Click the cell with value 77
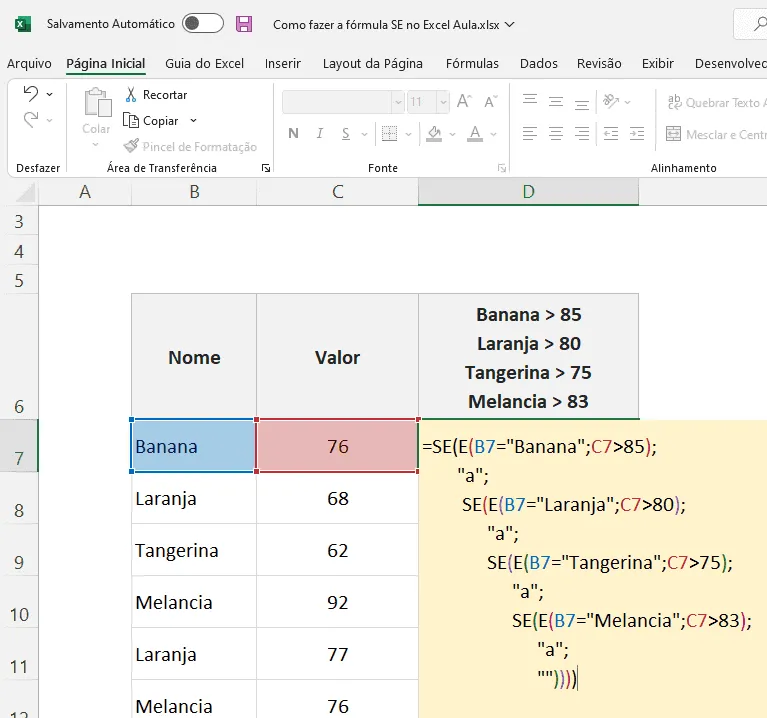Image resolution: width=767 pixels, height=718 pixels. tap(338, 654)
